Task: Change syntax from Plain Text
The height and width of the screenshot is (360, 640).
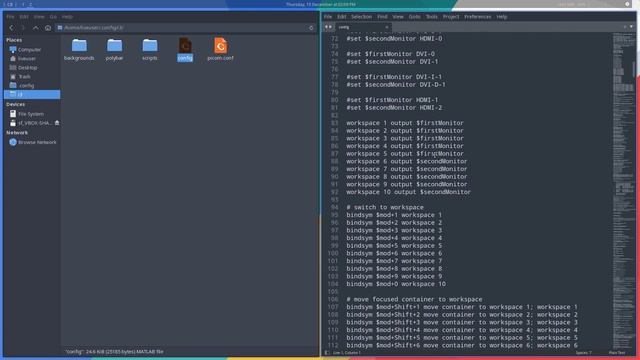Action: 617,353
